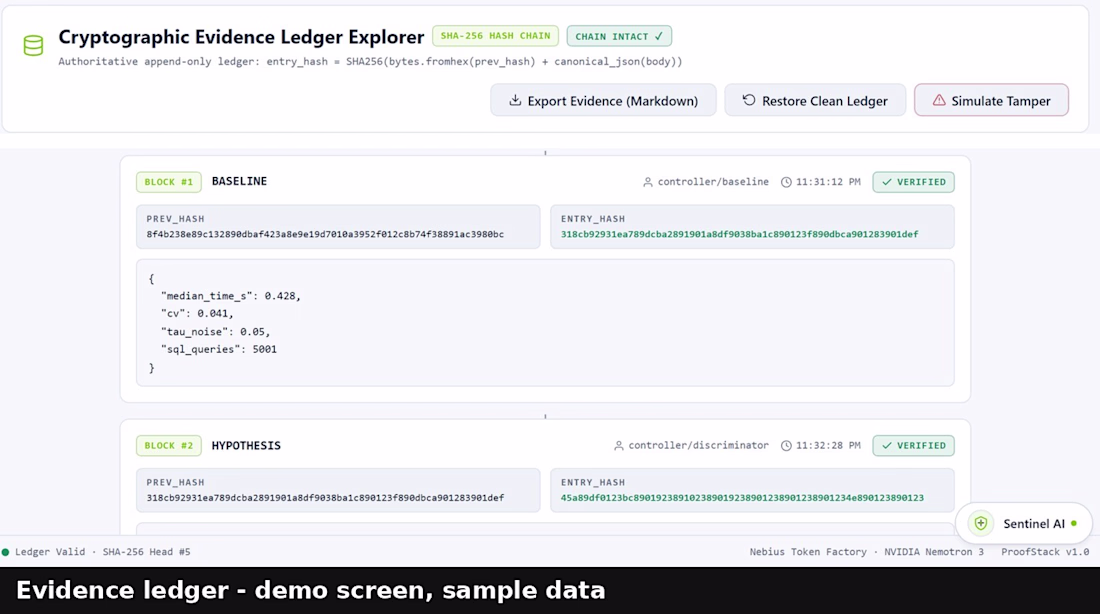Export evidence as Markdown
1100x614 pixels.
603,100
